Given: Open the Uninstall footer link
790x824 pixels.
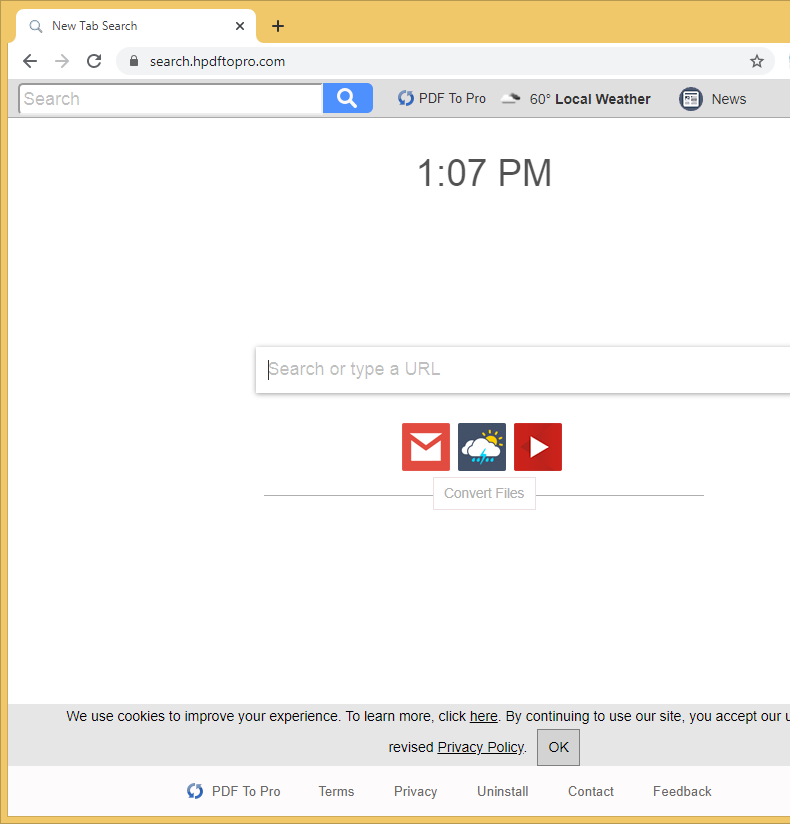Looking at the screenshot, I should click(502, 791).
